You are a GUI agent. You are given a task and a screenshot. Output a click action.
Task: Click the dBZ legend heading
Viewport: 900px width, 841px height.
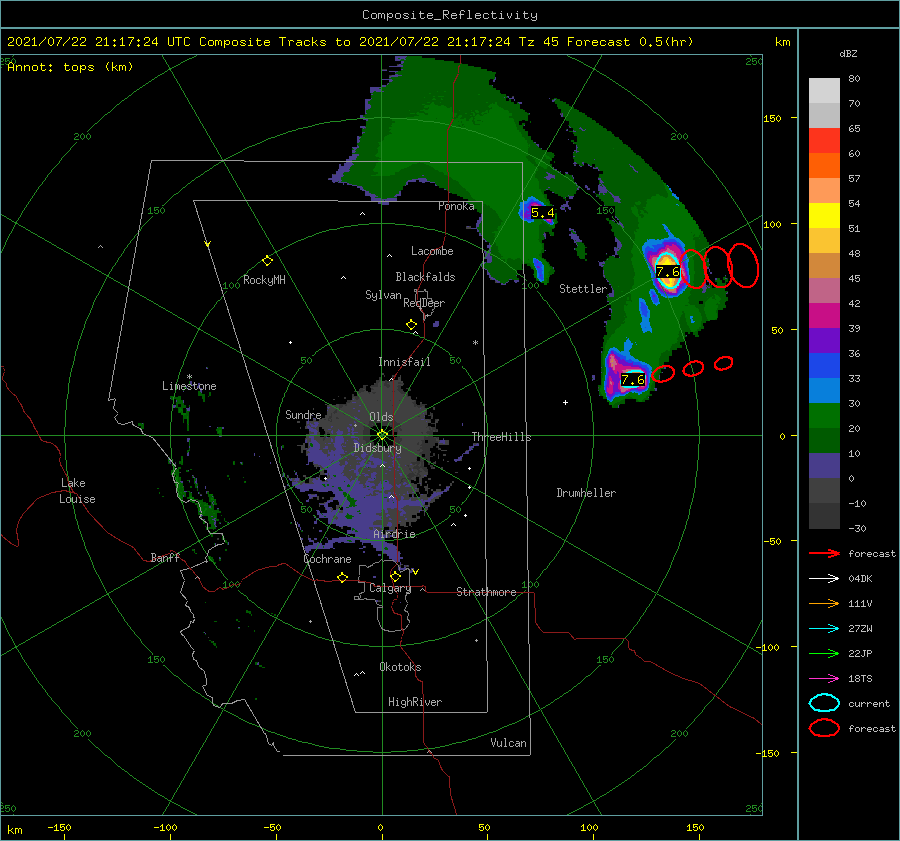click(x=848, y=53)
